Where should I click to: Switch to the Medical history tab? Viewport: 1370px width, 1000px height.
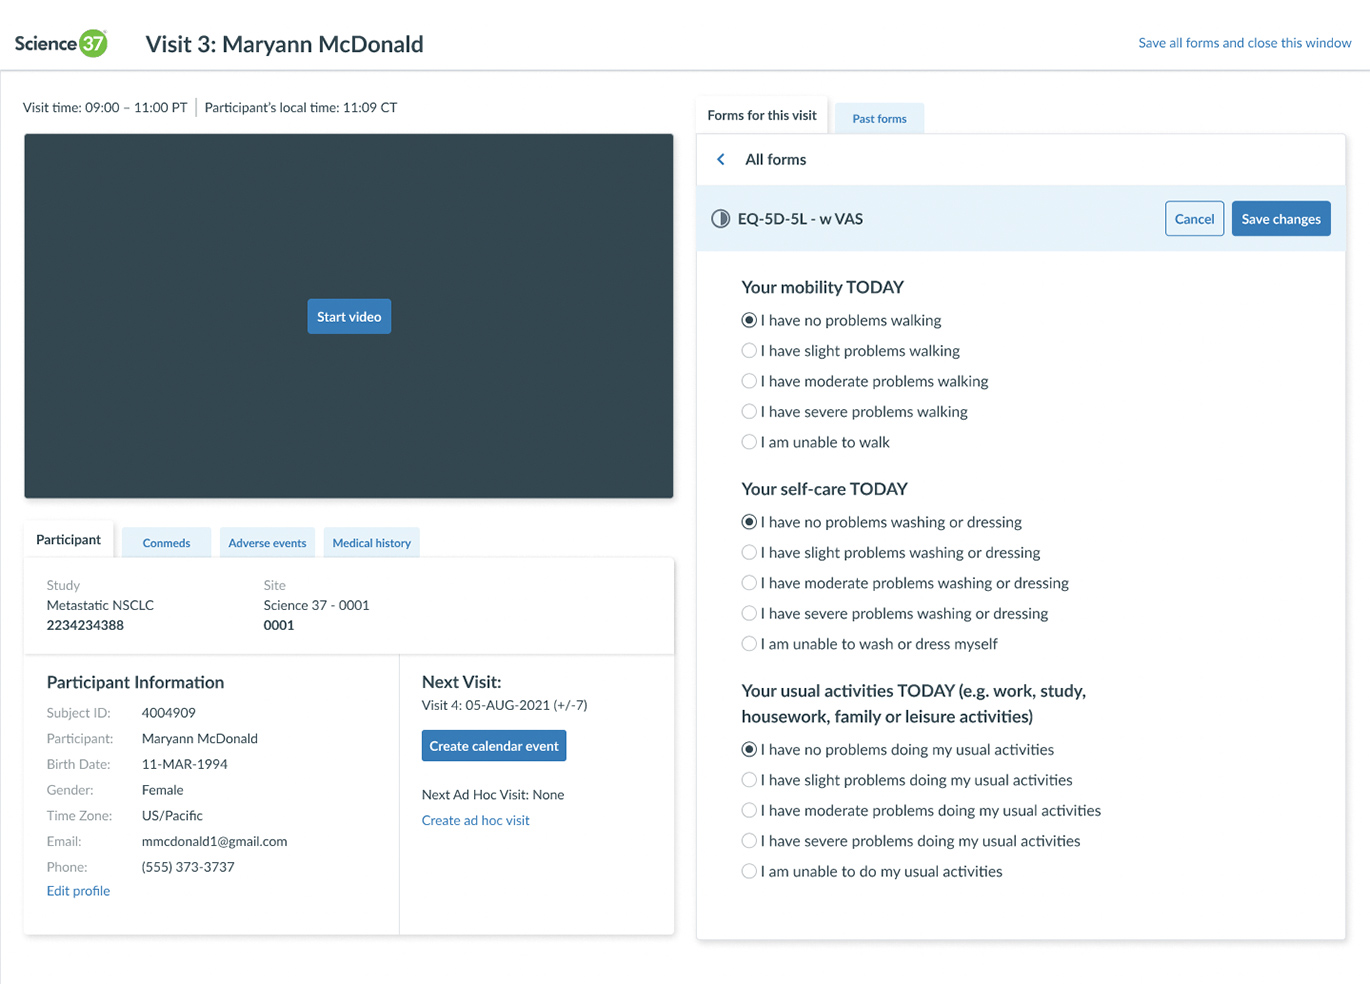[371, 543]
